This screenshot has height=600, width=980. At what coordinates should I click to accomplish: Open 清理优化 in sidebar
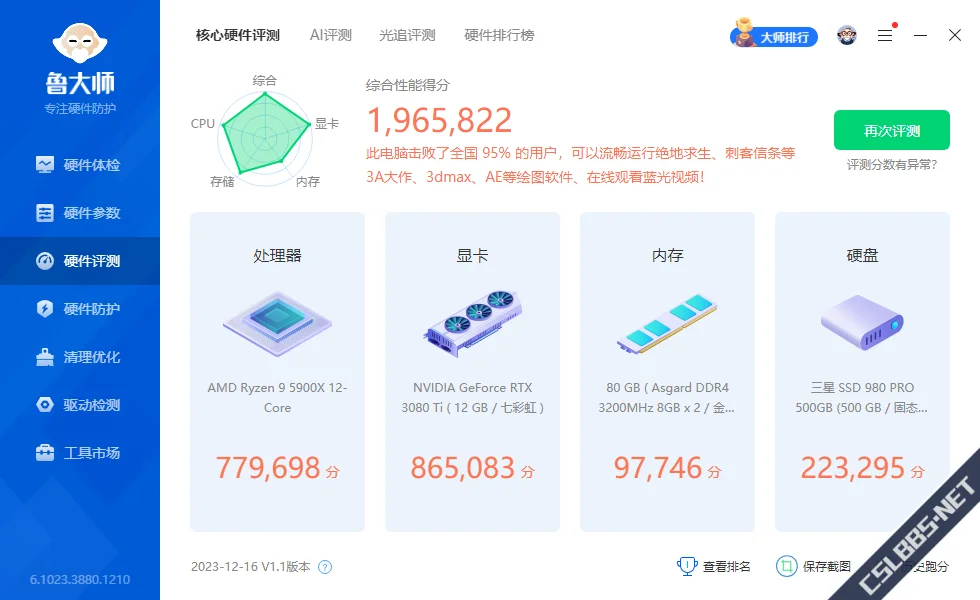click(x=80, y=357)
